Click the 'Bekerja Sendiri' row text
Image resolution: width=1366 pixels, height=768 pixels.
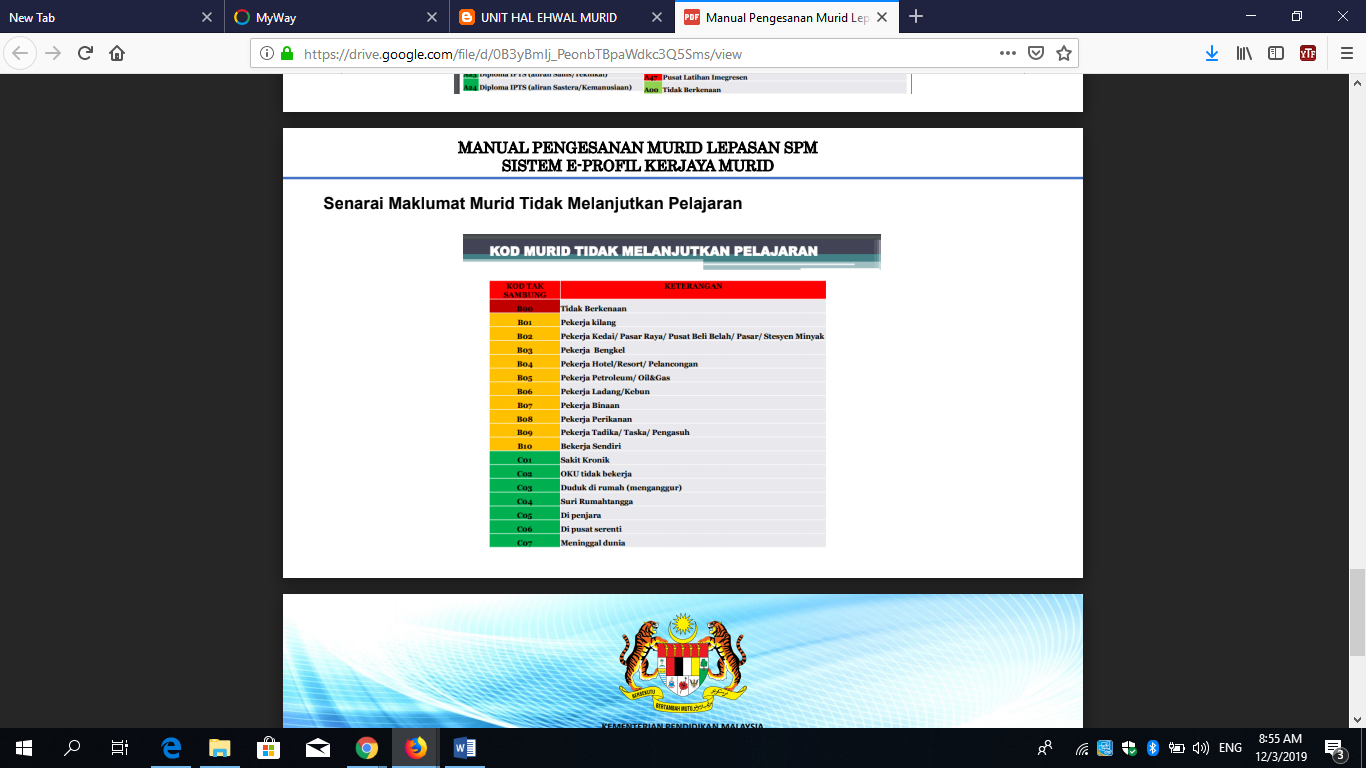coord(591,446)
